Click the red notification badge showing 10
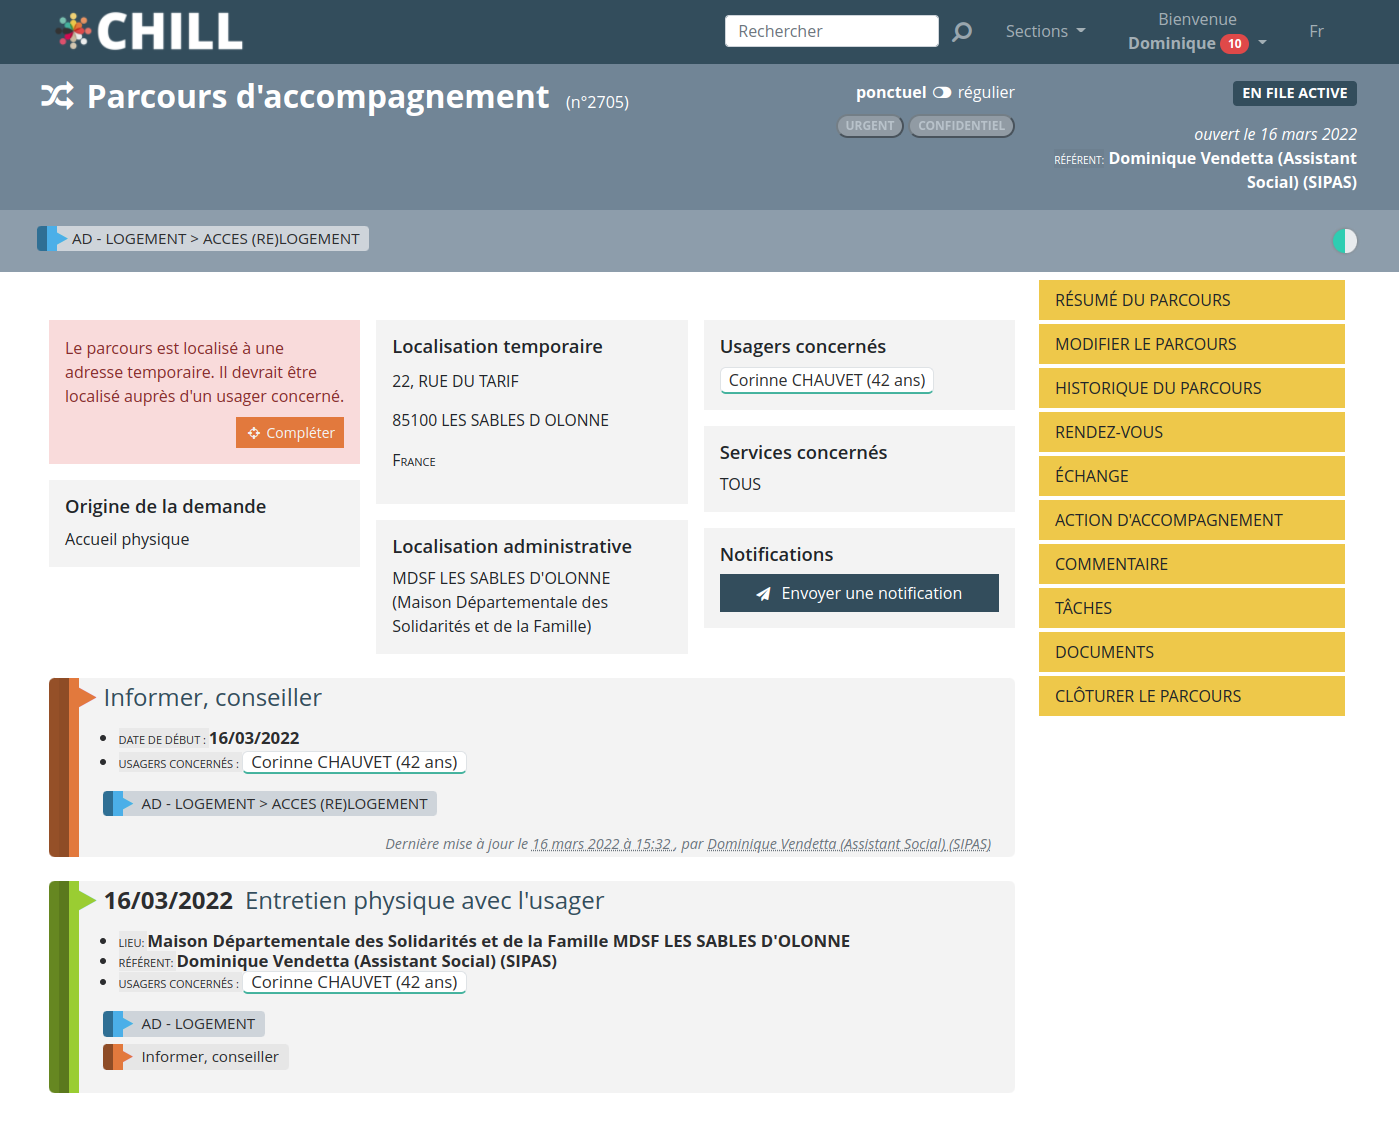Viewport: 1399px width, 1147px height. click(x=1234, y=44)
